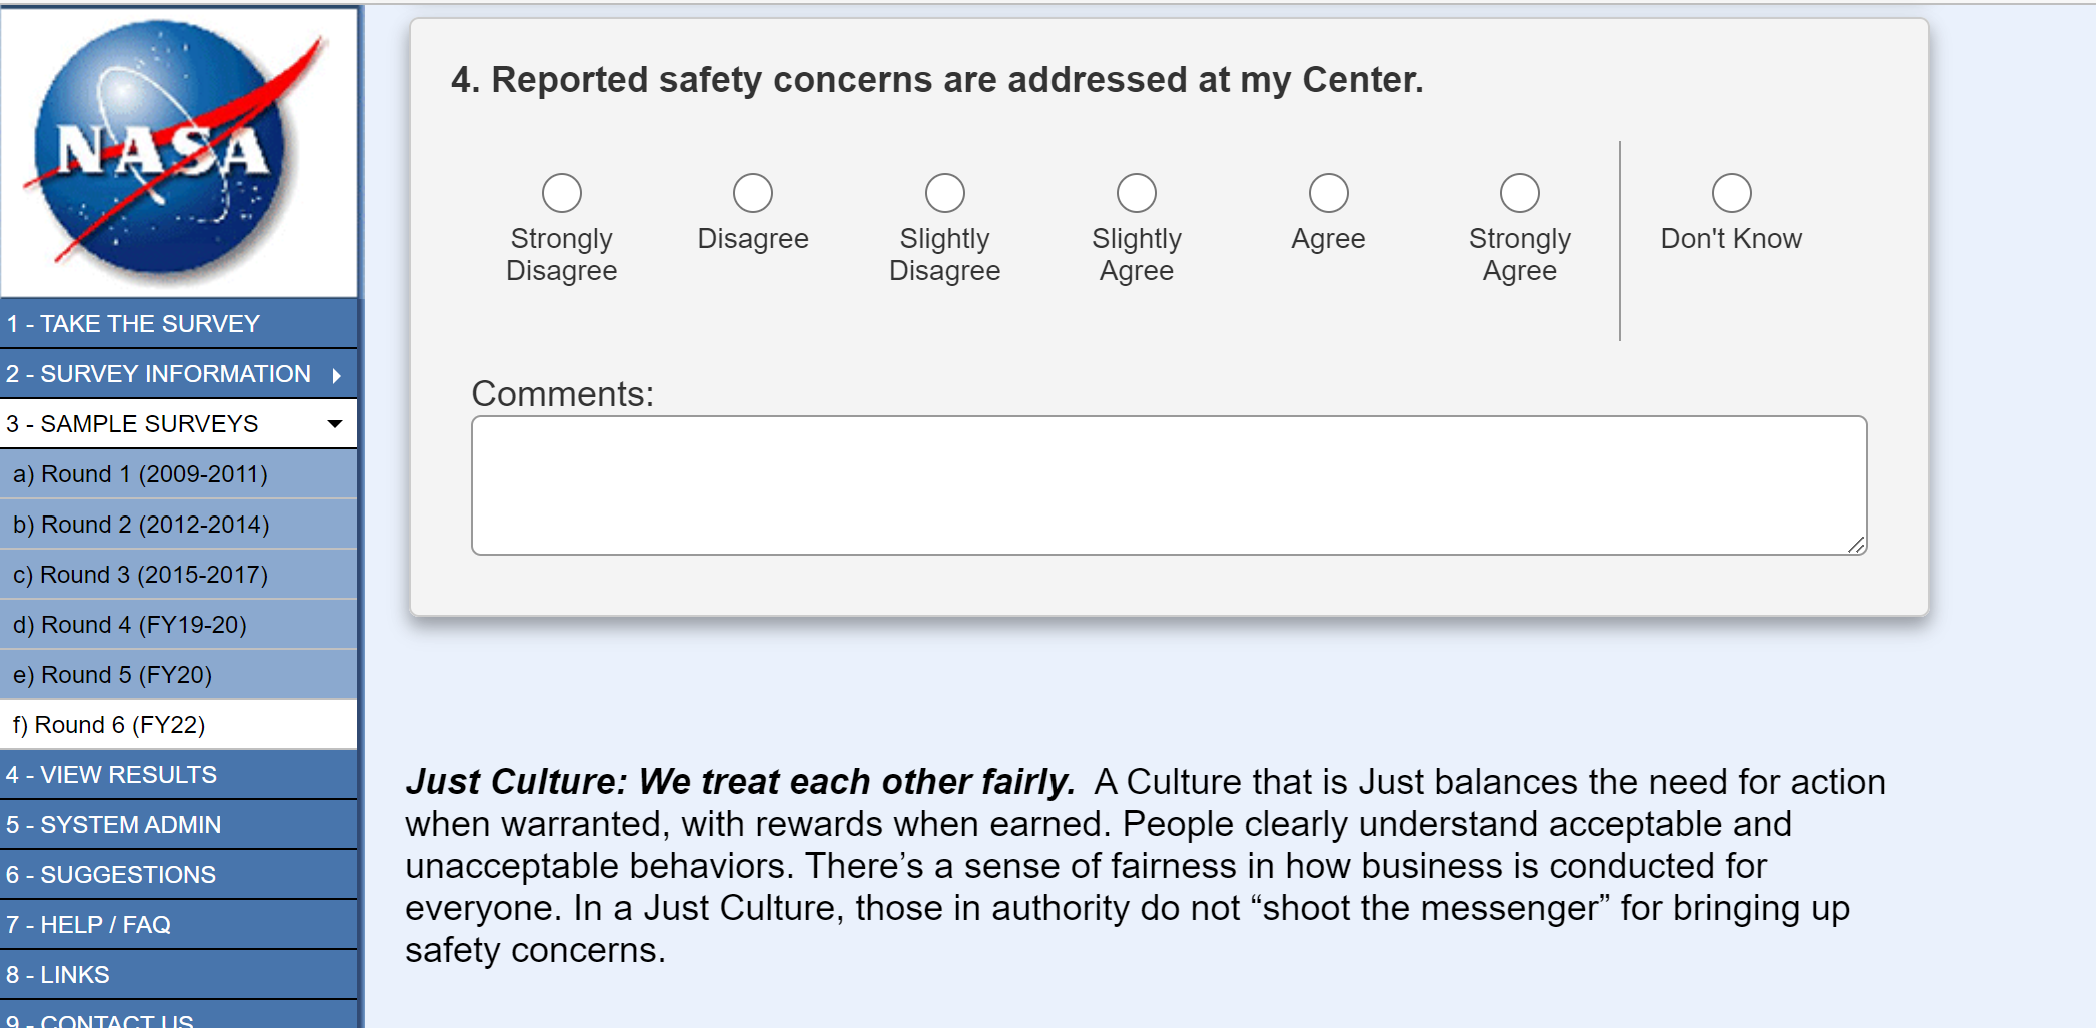The height and width of the screenshot is (1028, 2096).
Task: Go to the System Admin section
Action: [113, 825]
